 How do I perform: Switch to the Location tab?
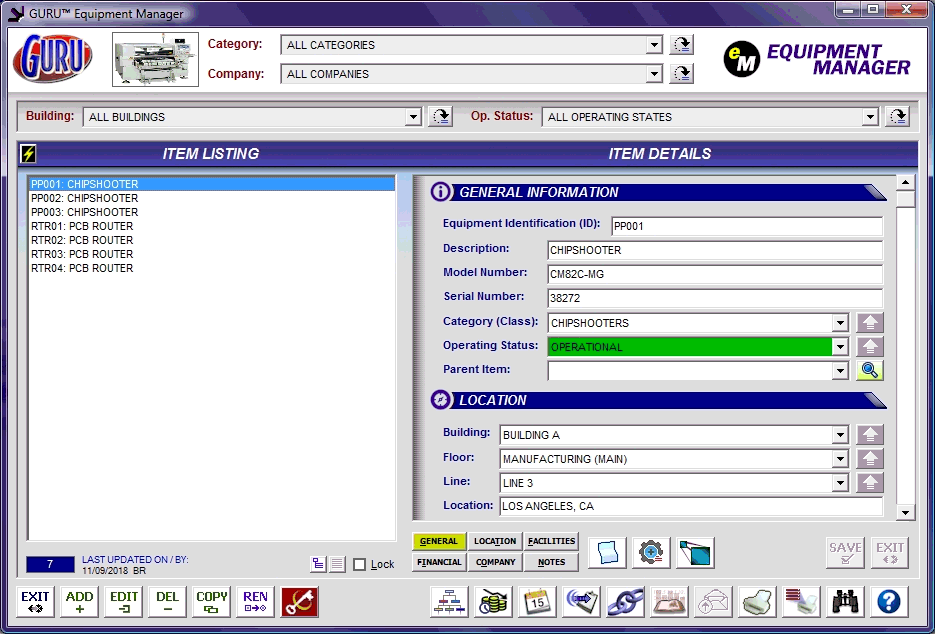495,541
